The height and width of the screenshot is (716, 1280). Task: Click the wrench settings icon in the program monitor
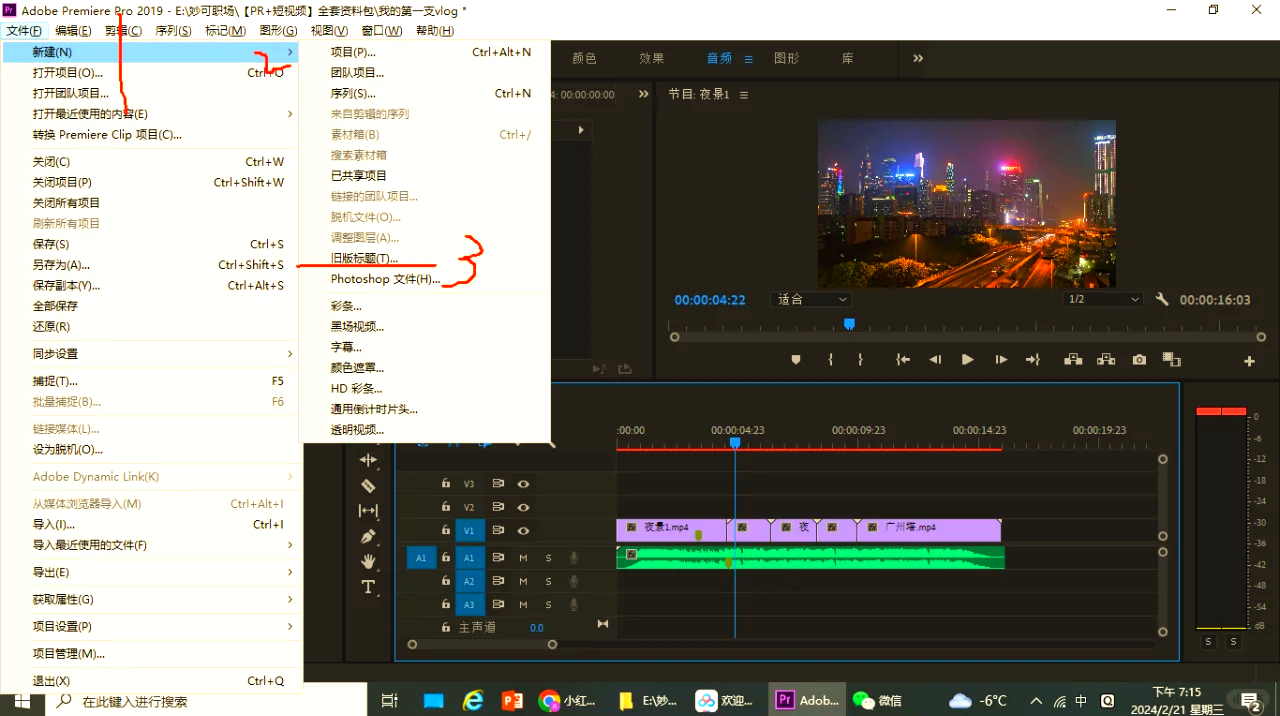click(x=1163, y=298)
